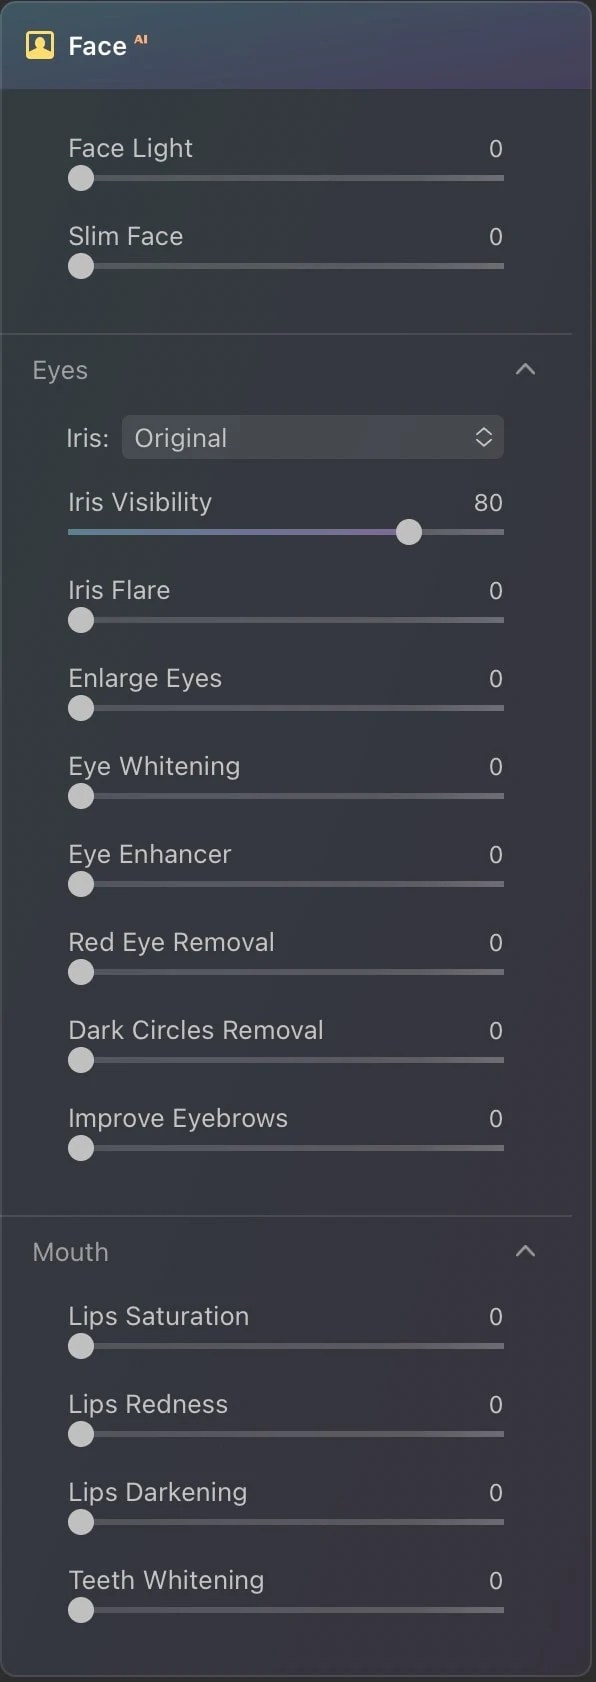Viewport: 596px width, 1682px height.
Task: Click the Improve Eyebrows slider handle
Action: [x=80, y=1148]
